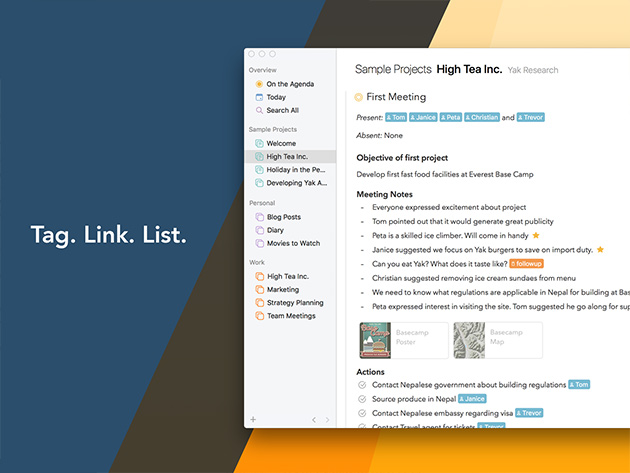Click the Welcome project icon
Image resolution: width=630 pixels, height=473 pixels.
(x=259, y=143)
